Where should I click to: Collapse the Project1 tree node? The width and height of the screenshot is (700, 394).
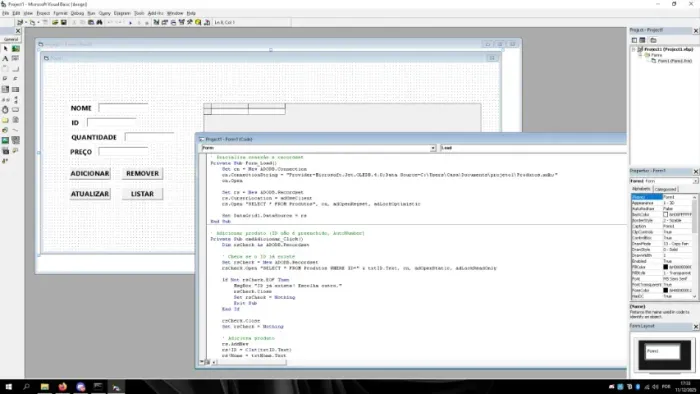click(x=634, y=50)
